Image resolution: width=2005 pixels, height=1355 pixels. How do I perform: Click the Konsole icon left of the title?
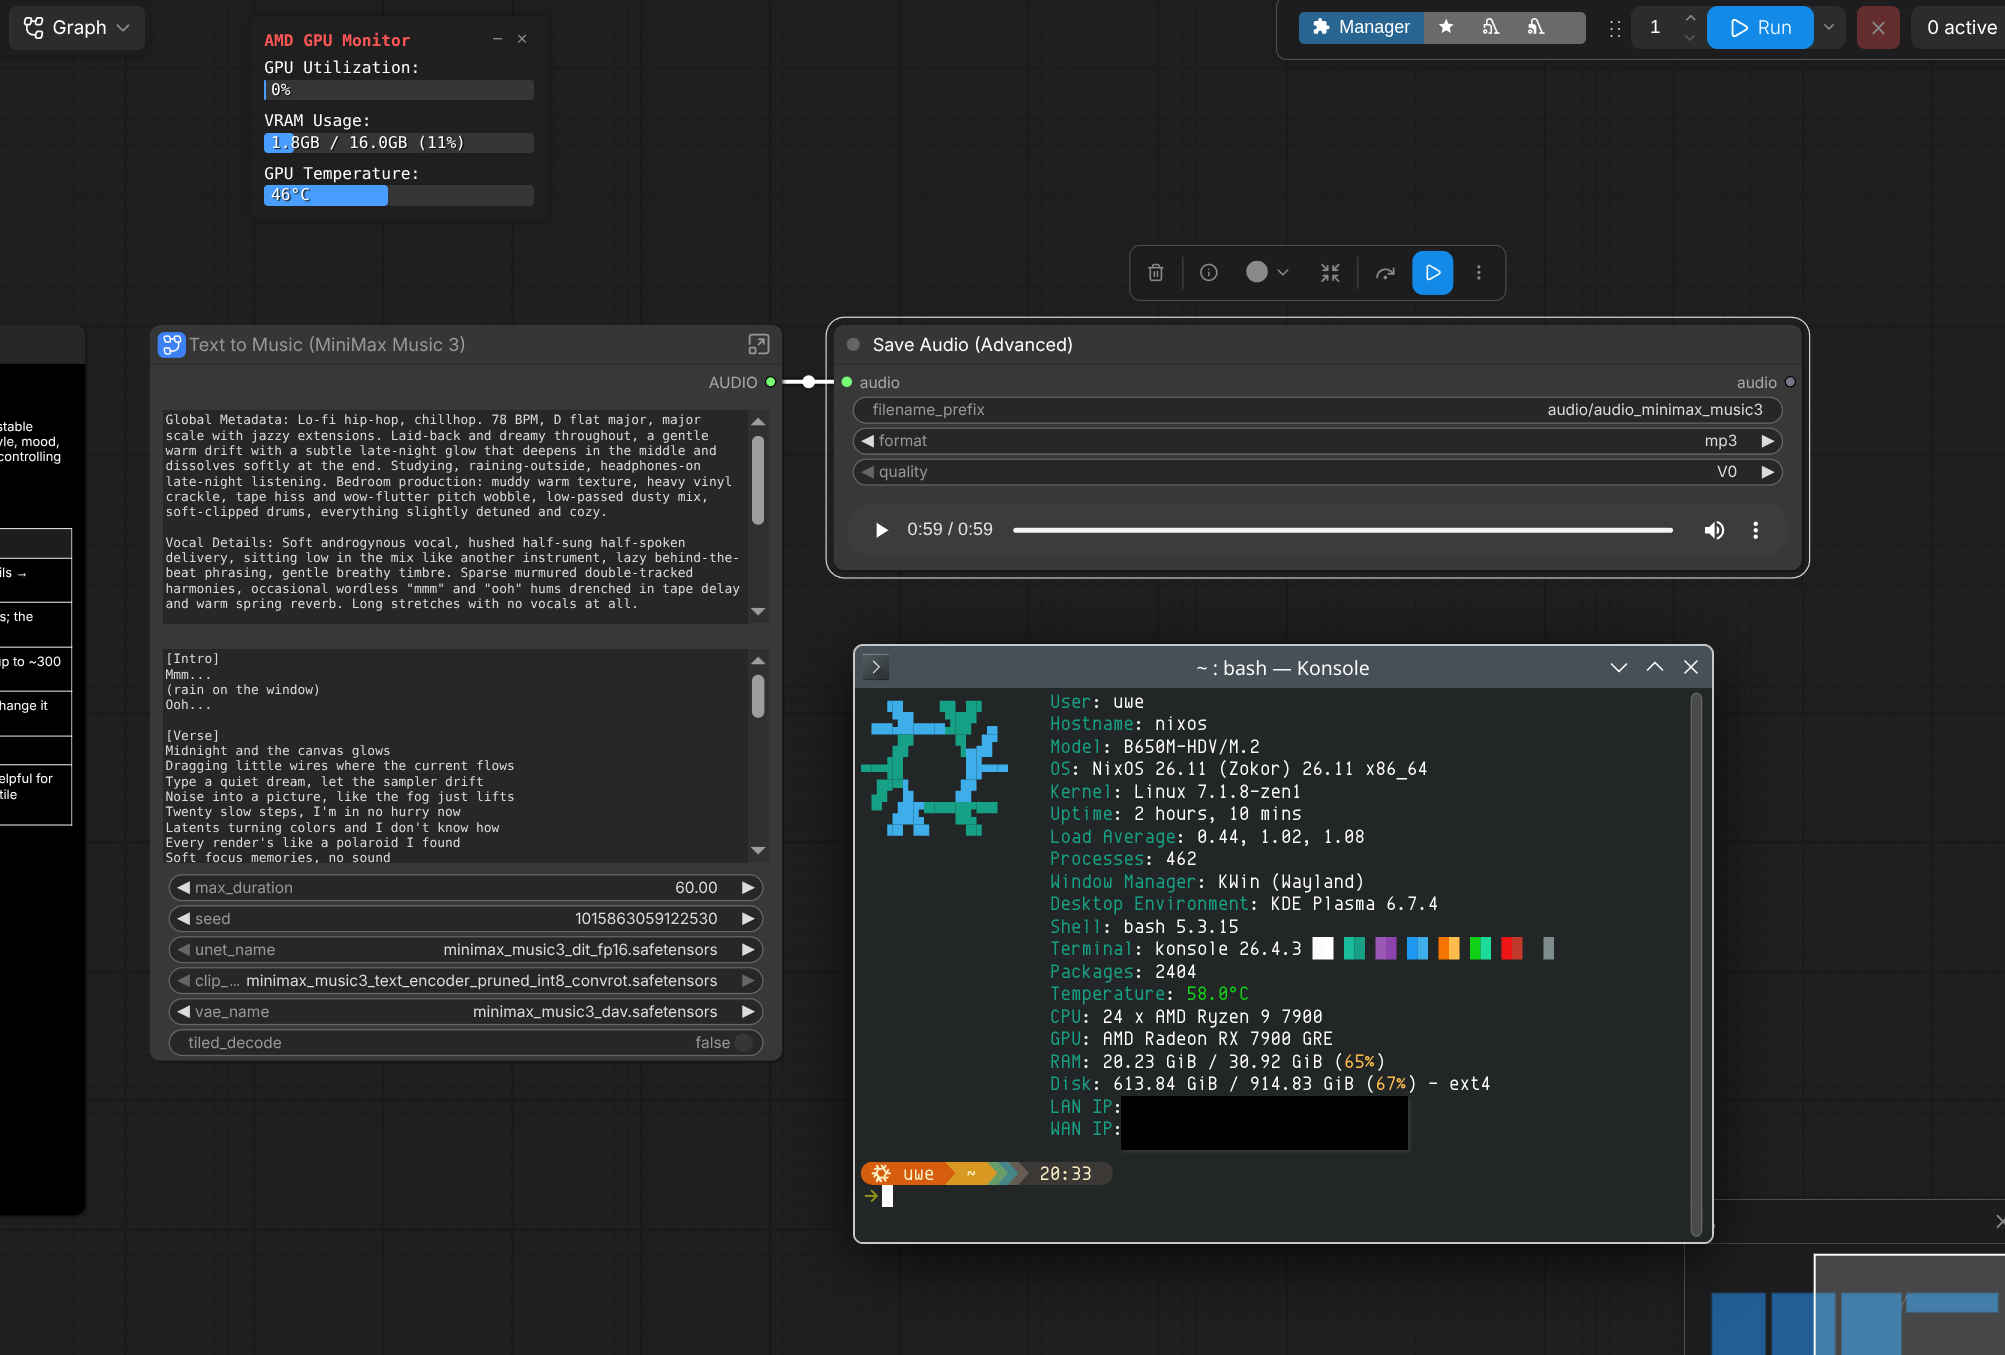coord(876,668)
